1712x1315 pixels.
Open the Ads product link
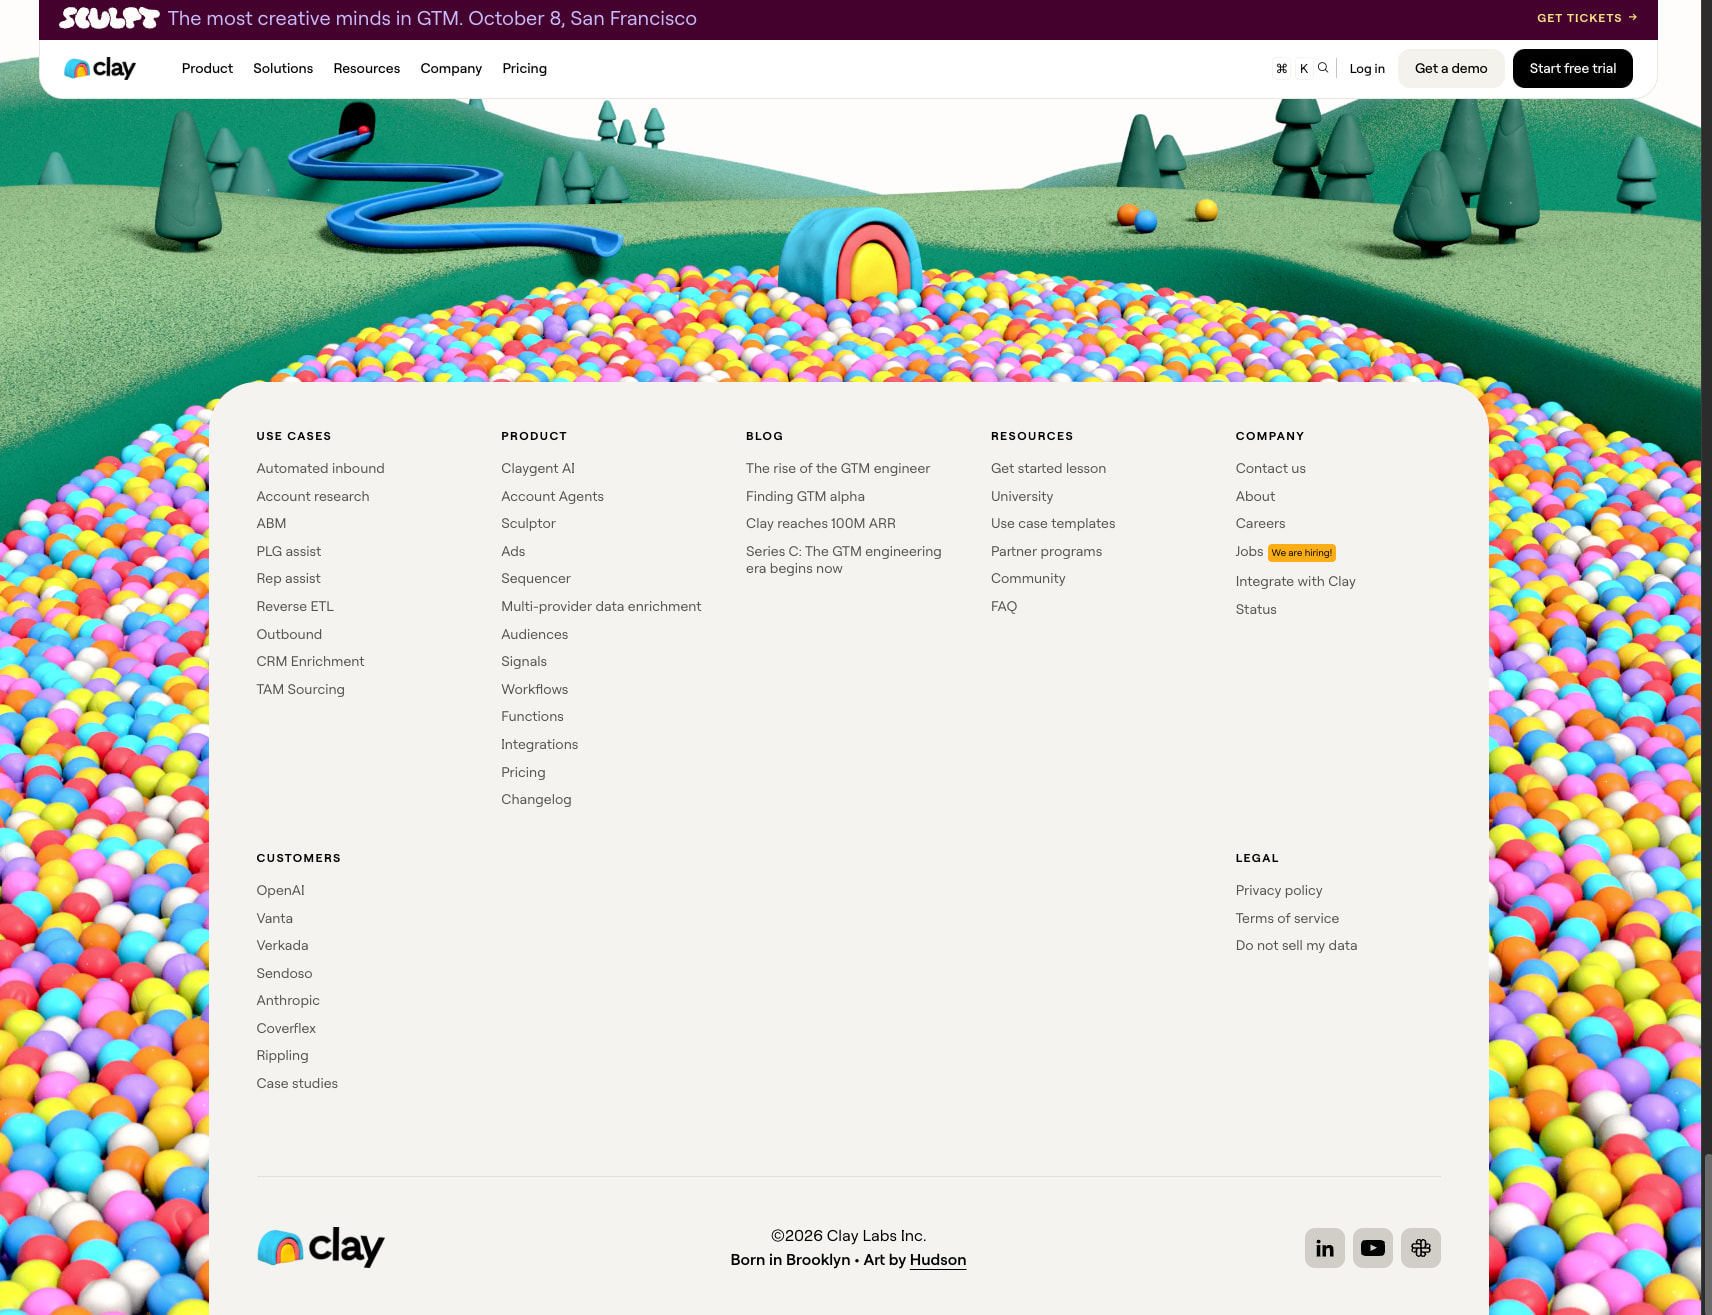pos(513,551)
